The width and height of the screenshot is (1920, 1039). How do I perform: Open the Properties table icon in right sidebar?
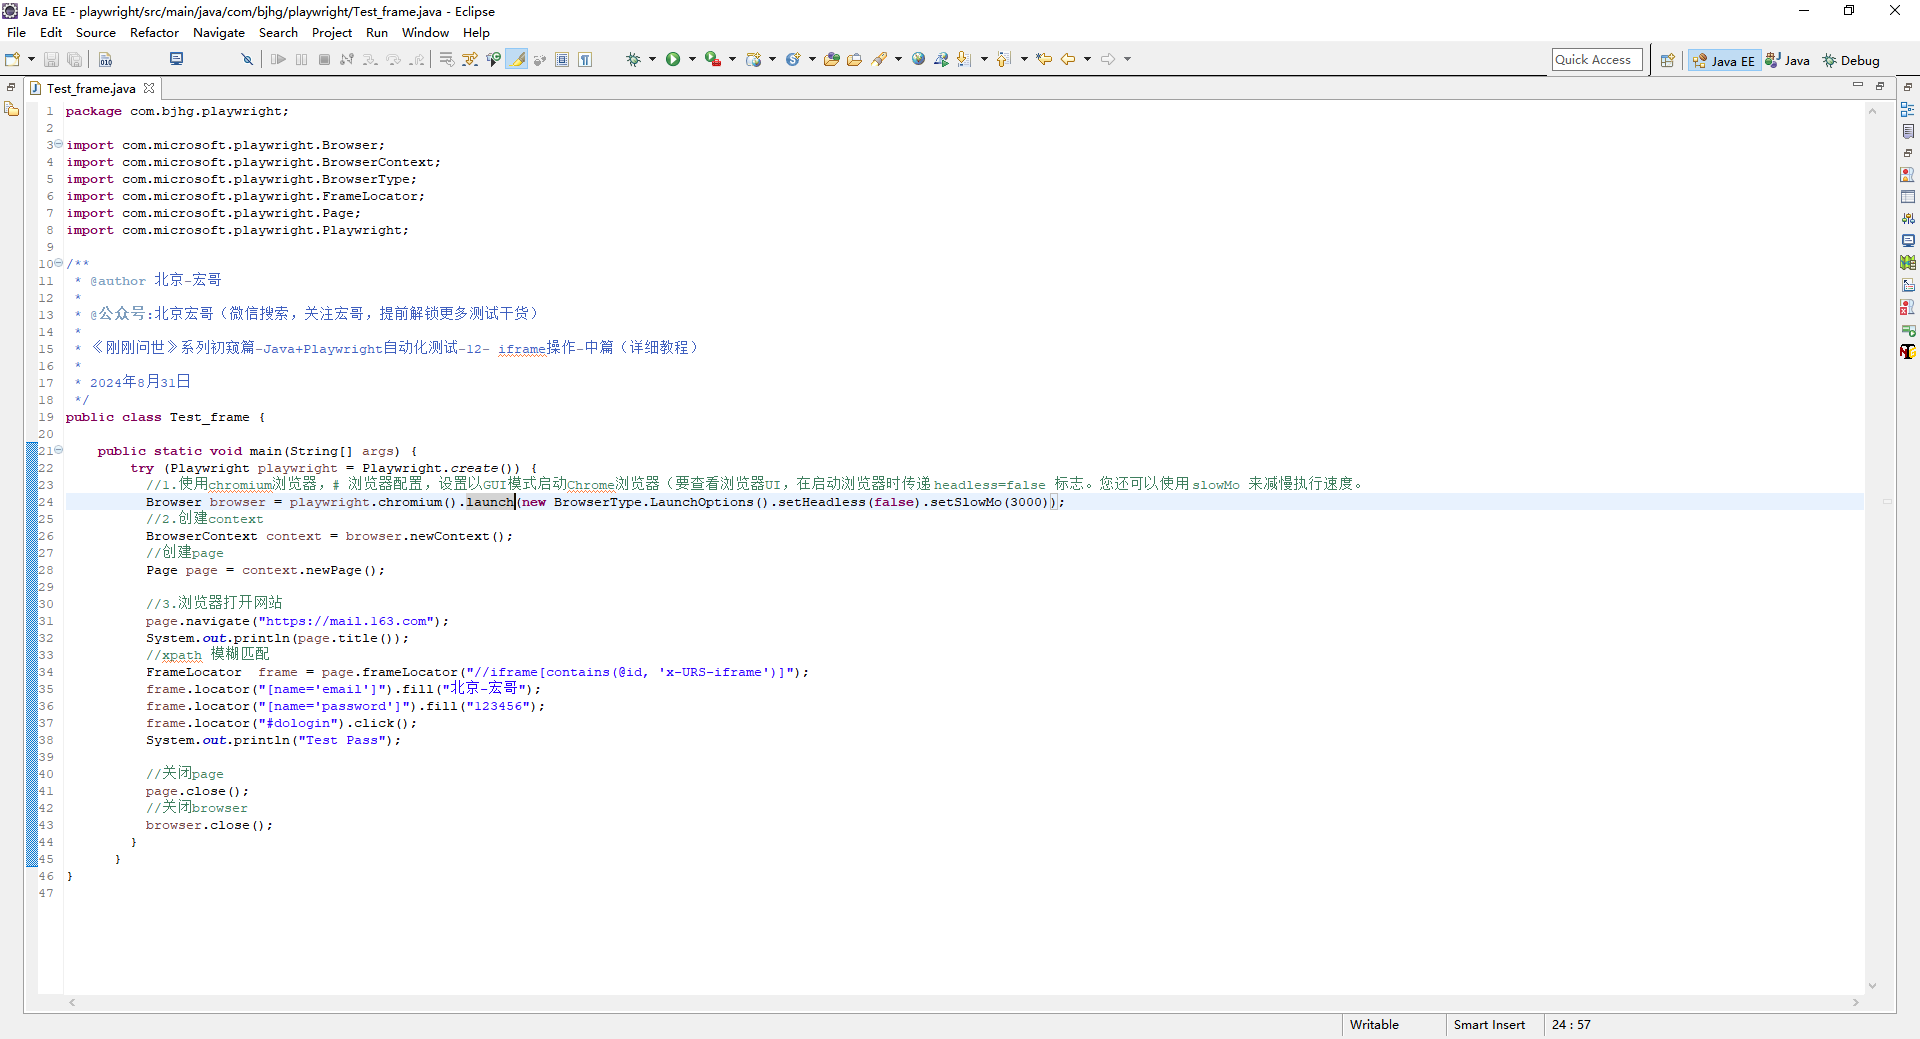click(x=1908, y=197)
